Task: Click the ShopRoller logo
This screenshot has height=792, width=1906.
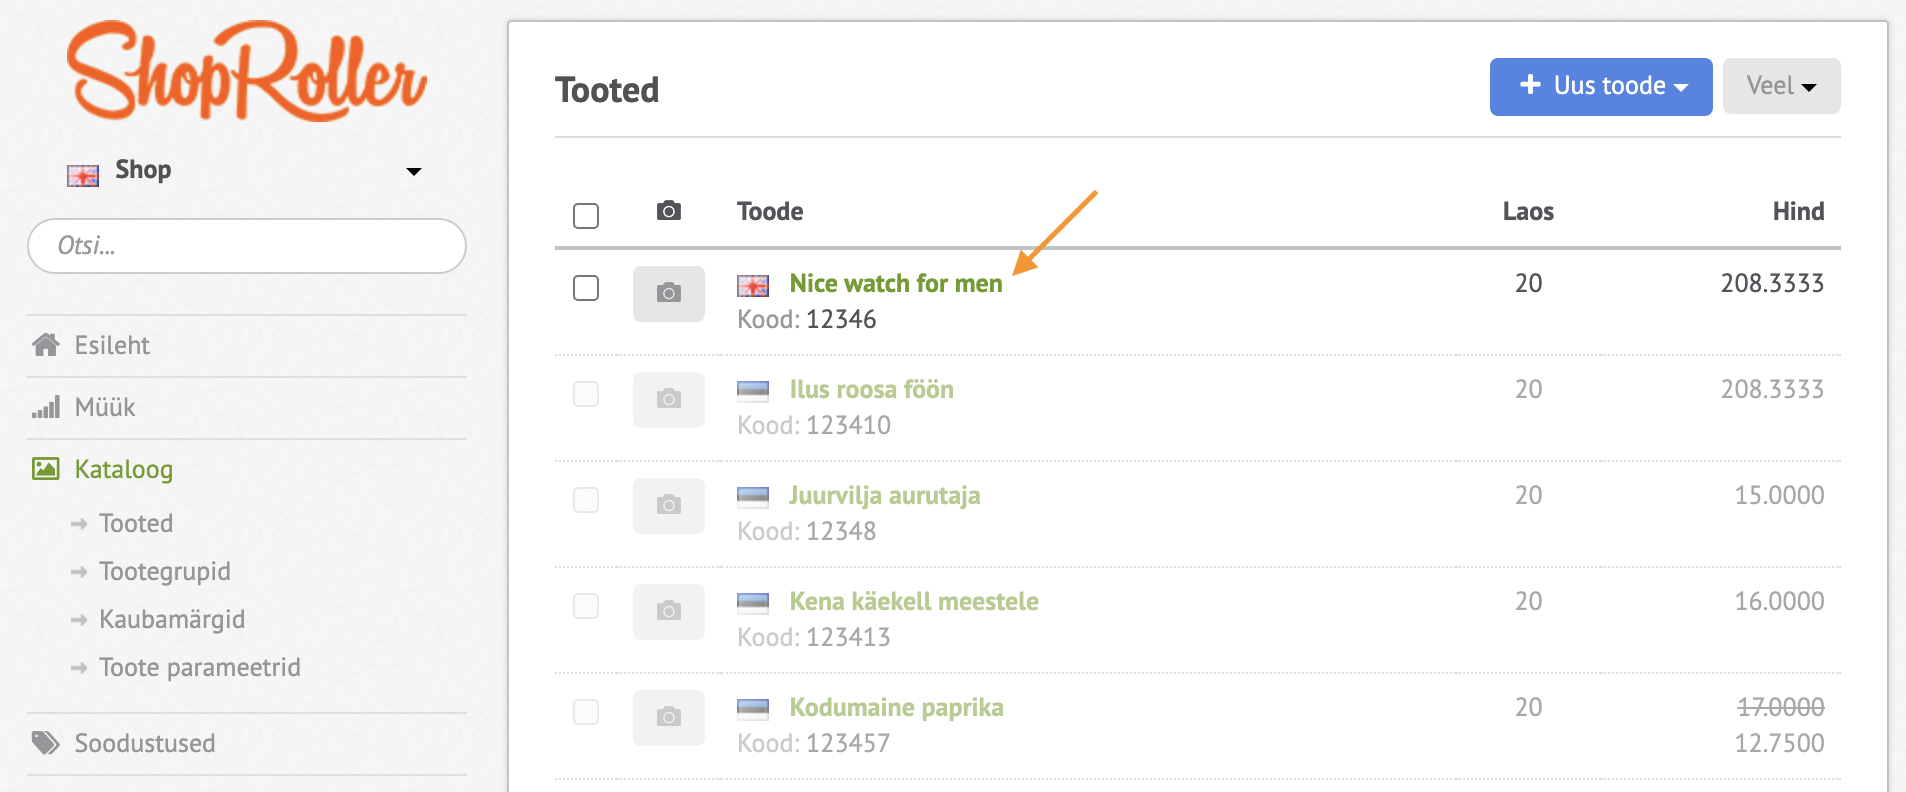Action: pos(247,72)
